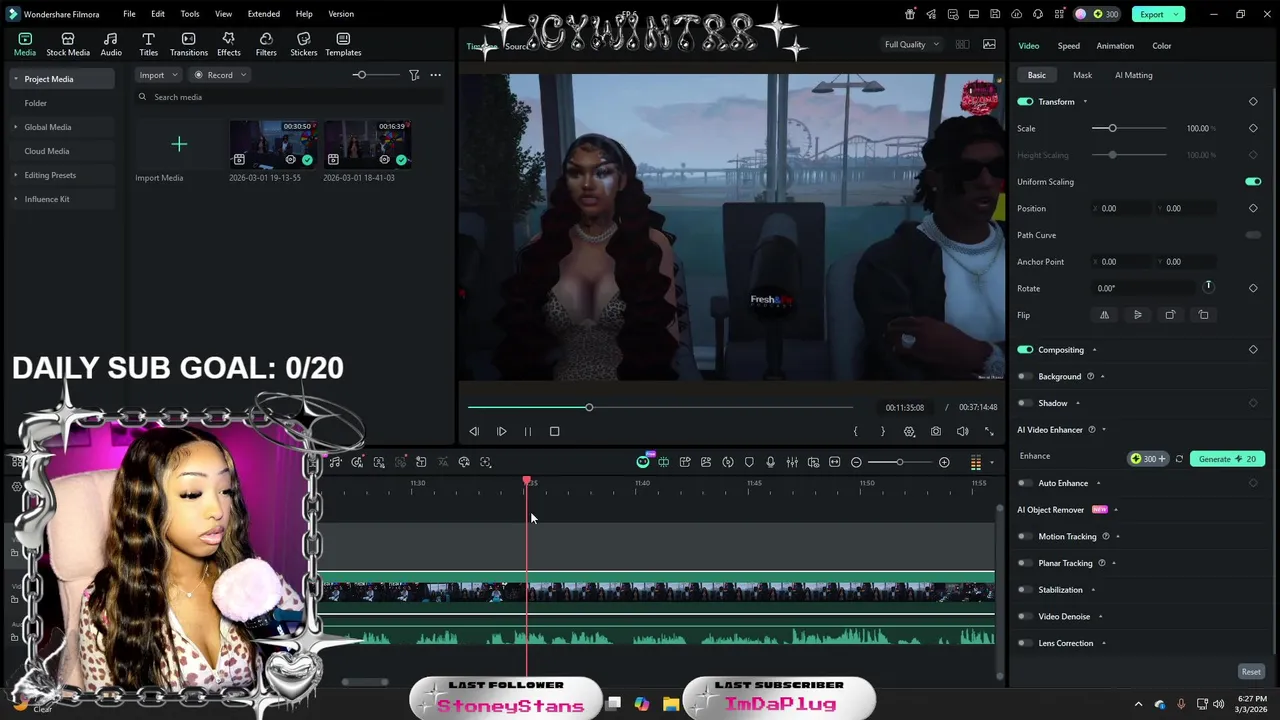Zoom in the timeline with plus button

(x=944, y=462)
